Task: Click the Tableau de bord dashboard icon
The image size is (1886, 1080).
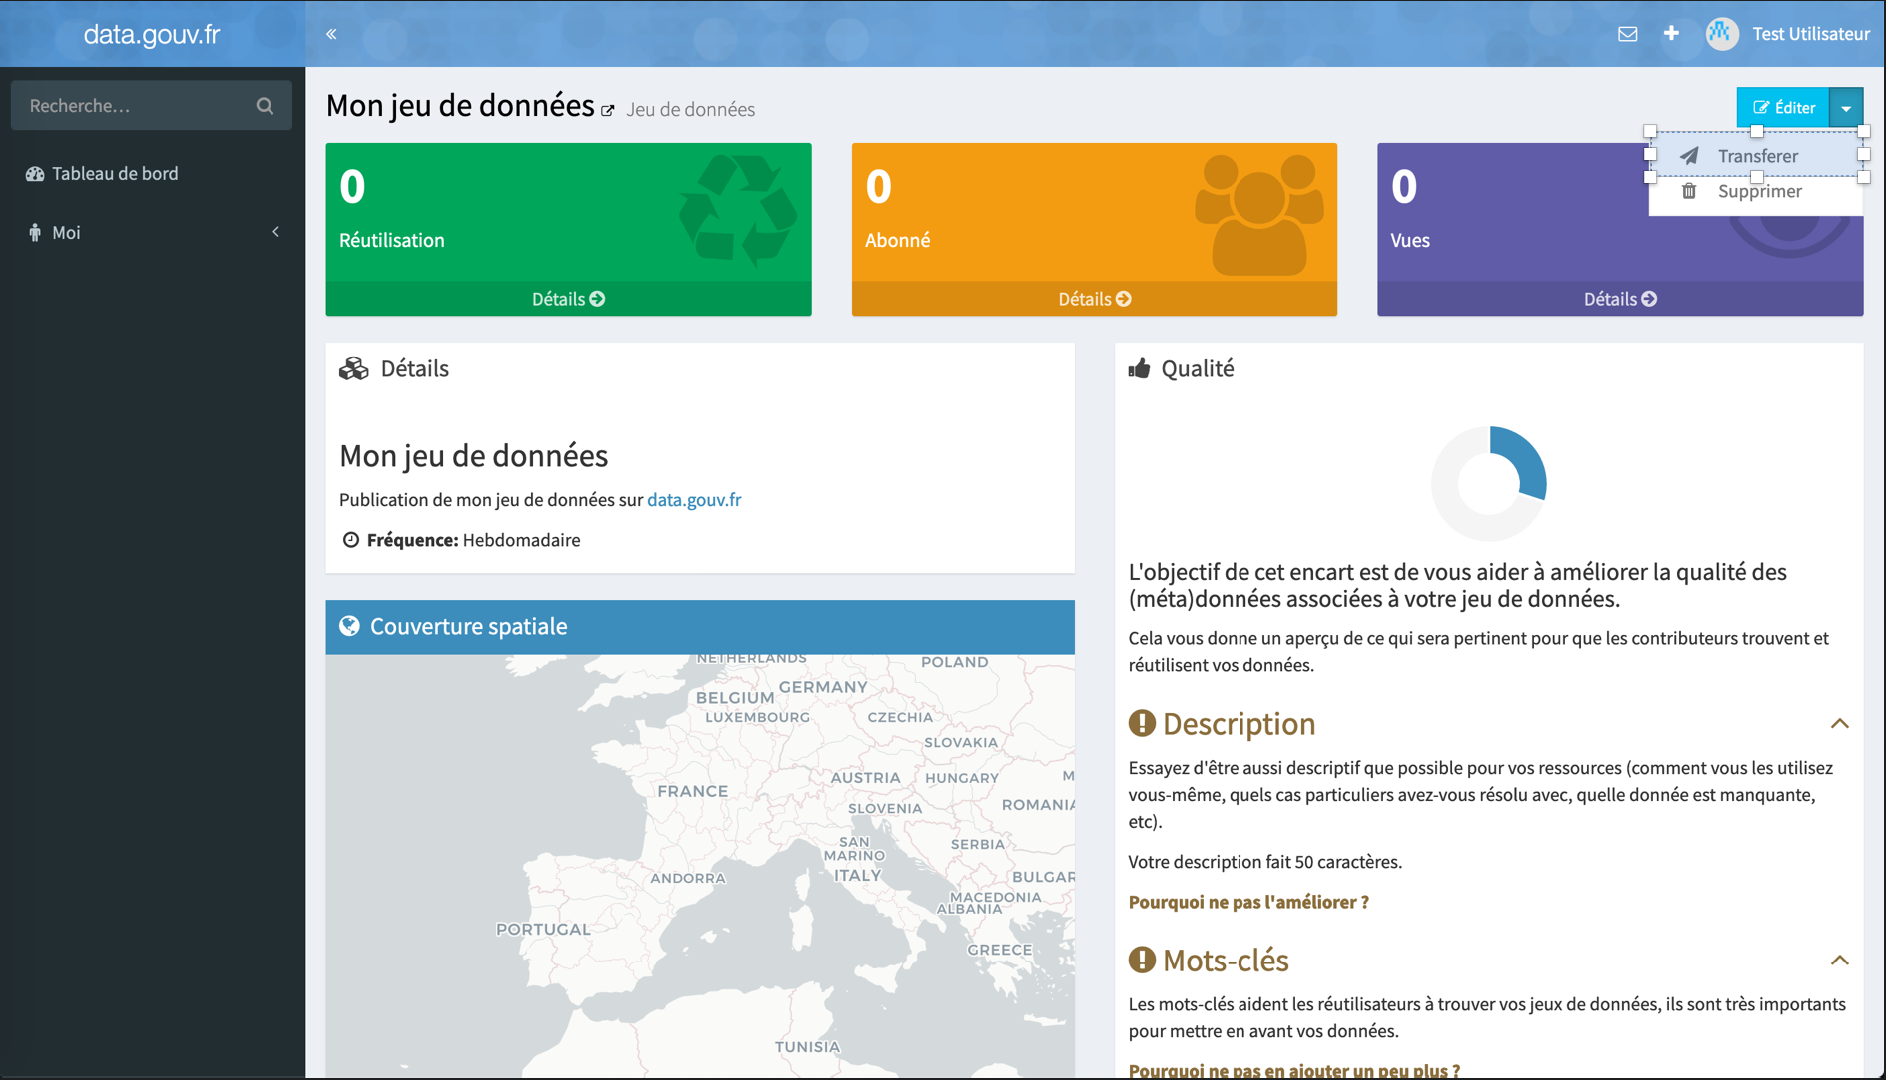Action: [x=35, y=174]
